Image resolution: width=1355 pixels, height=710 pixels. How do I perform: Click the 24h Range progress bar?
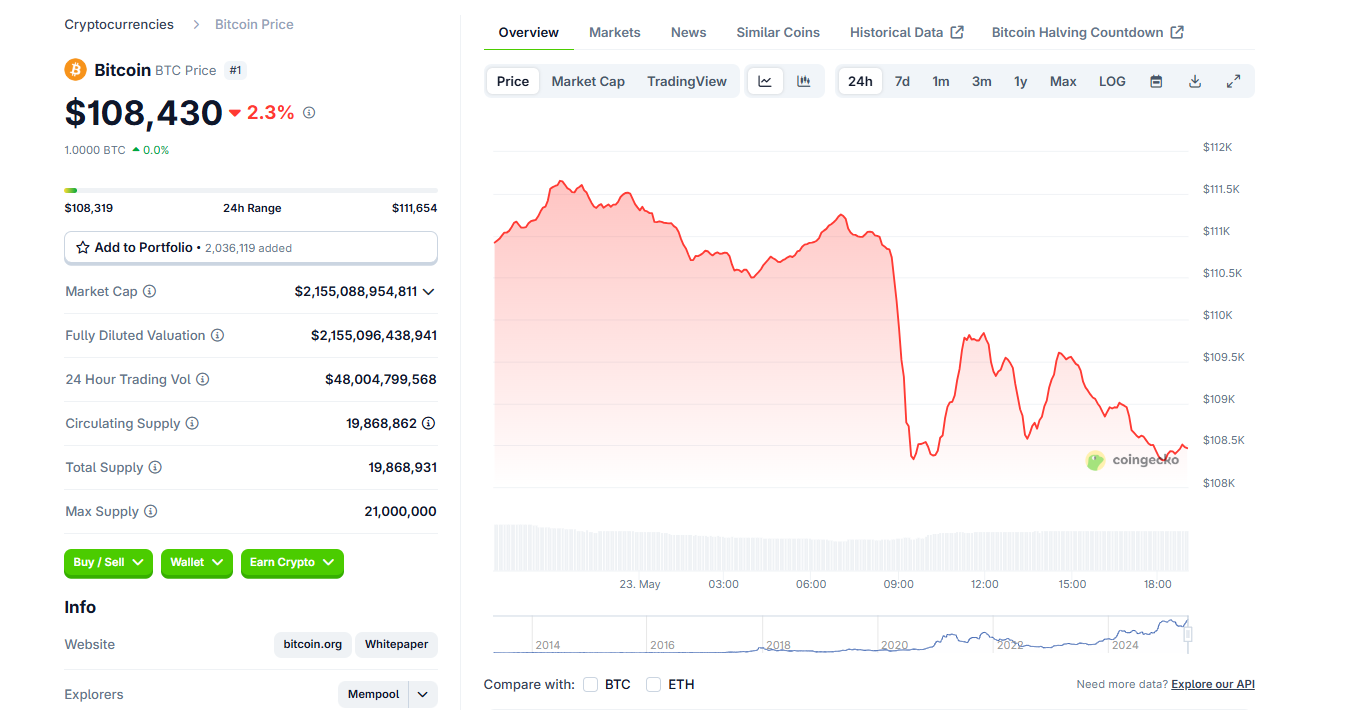[251, 190]
